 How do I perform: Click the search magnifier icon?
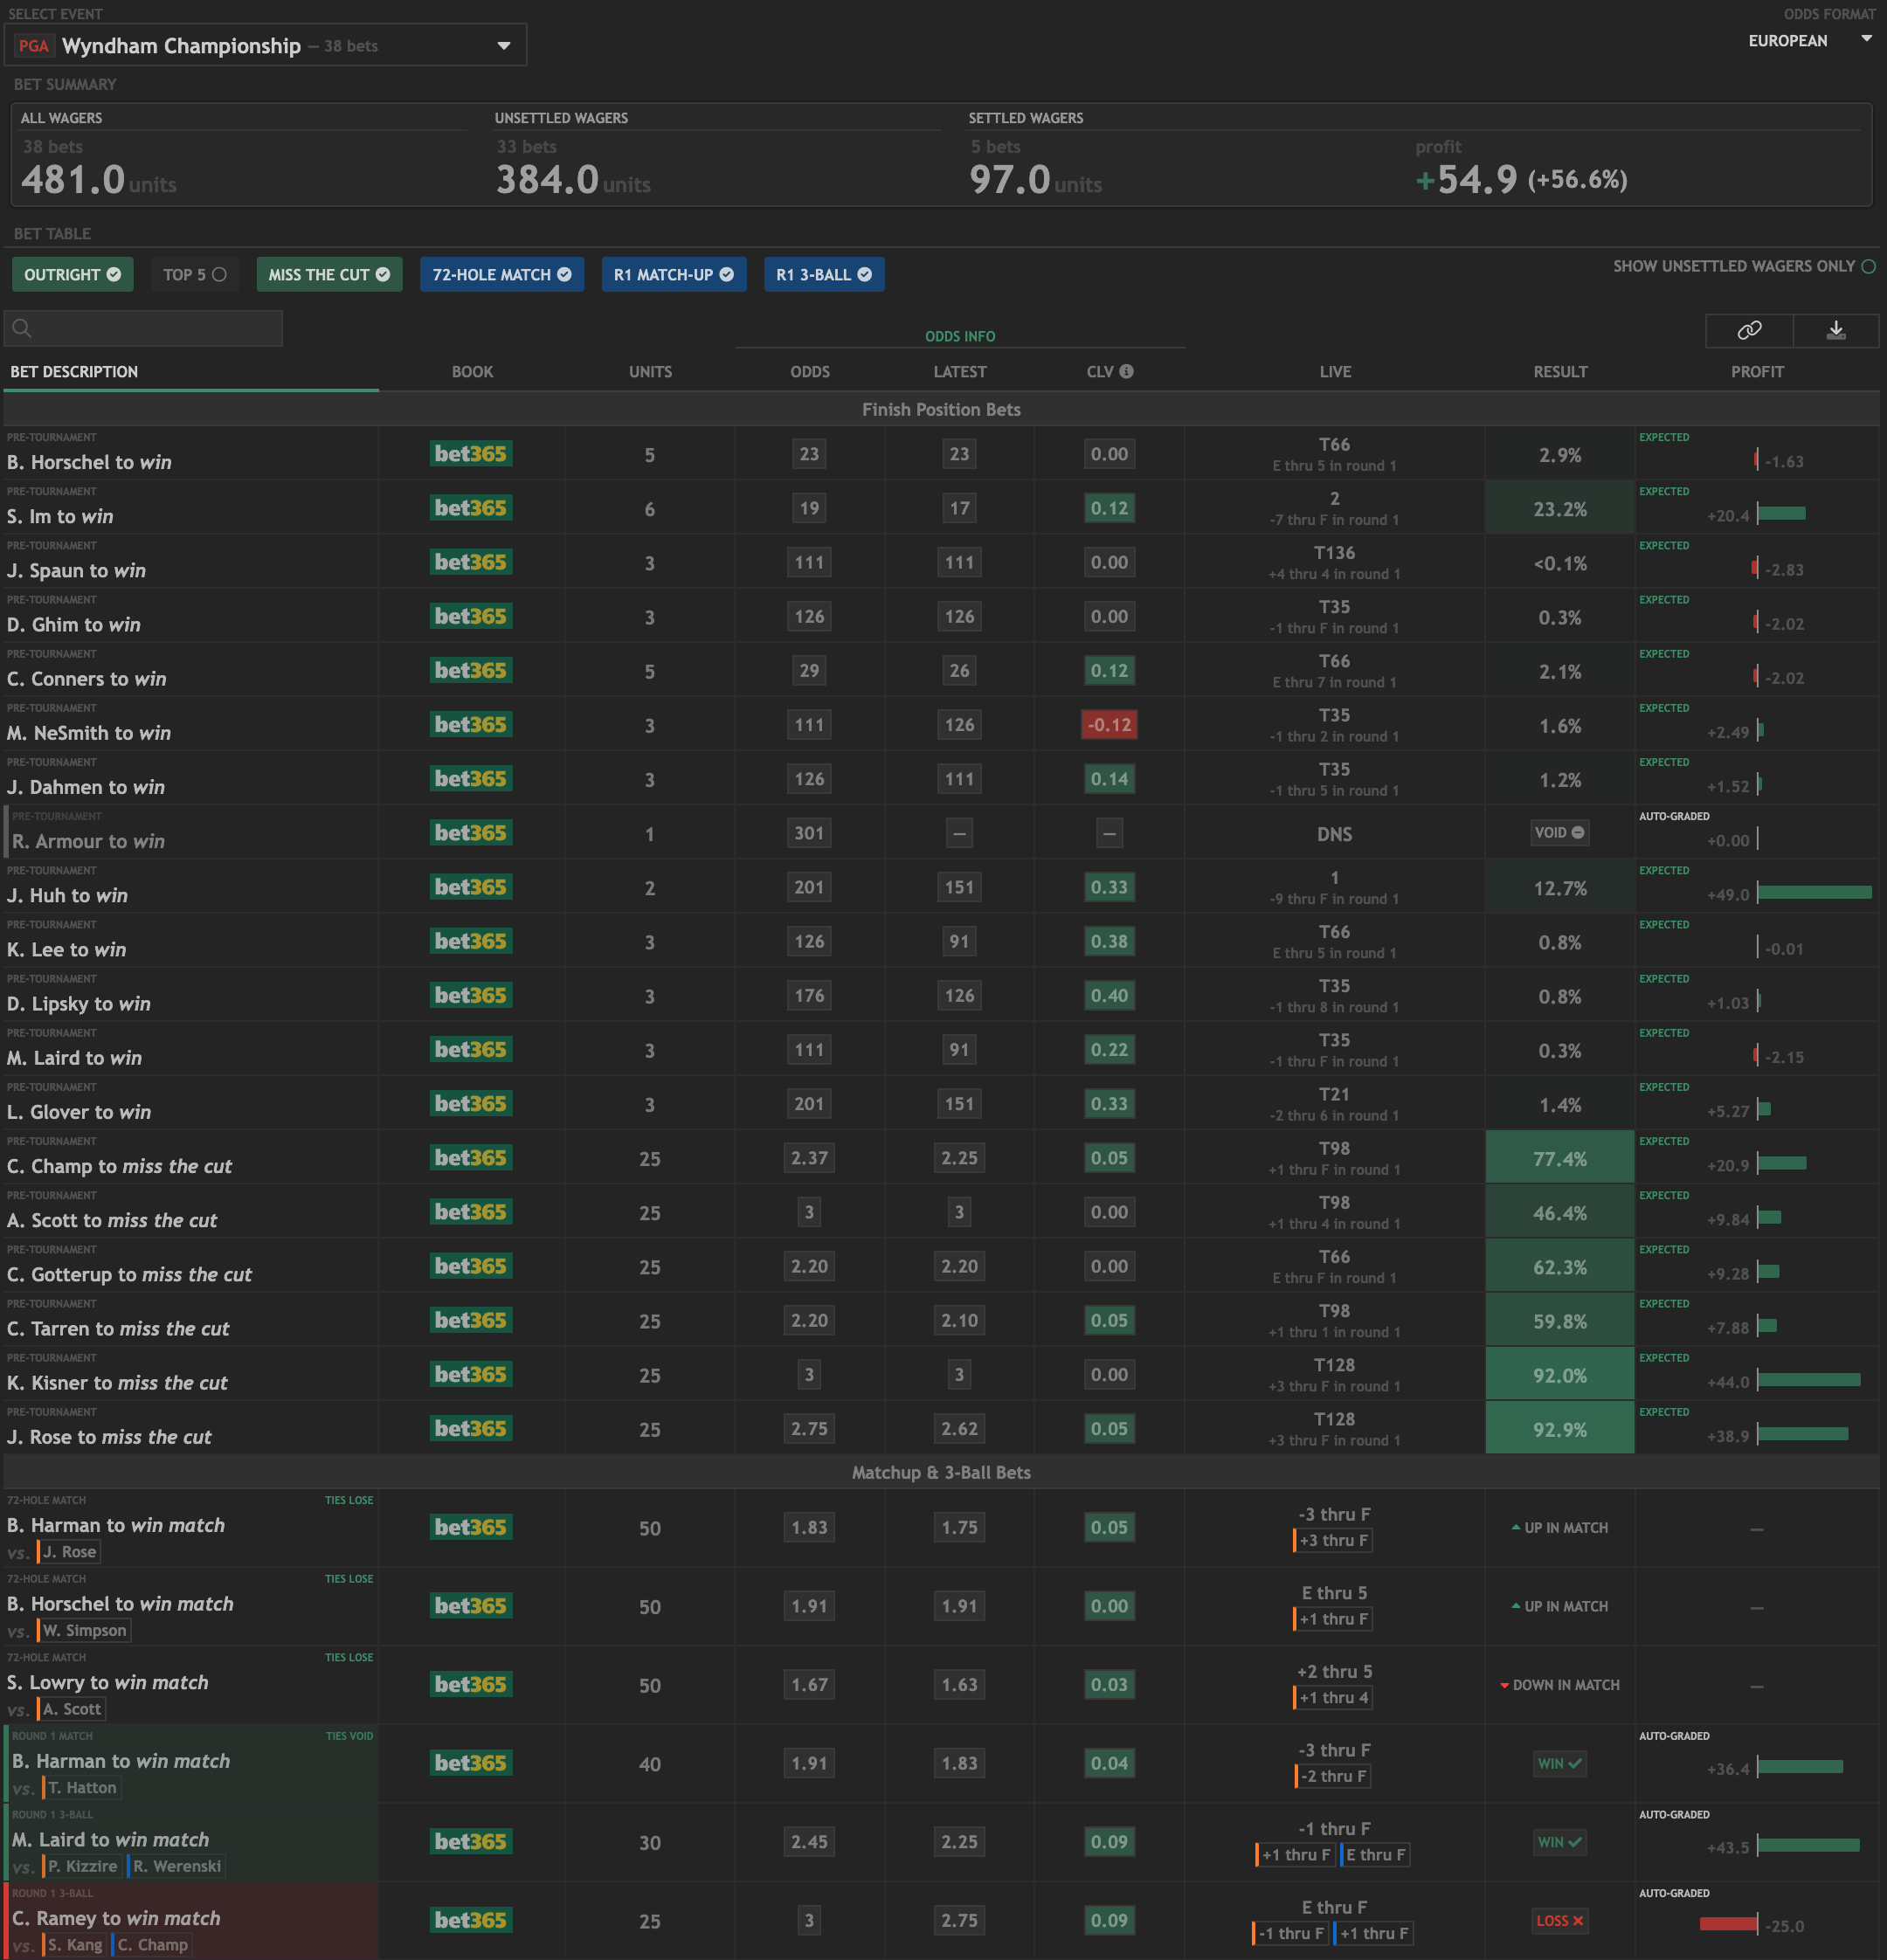(x=22, y=328)
